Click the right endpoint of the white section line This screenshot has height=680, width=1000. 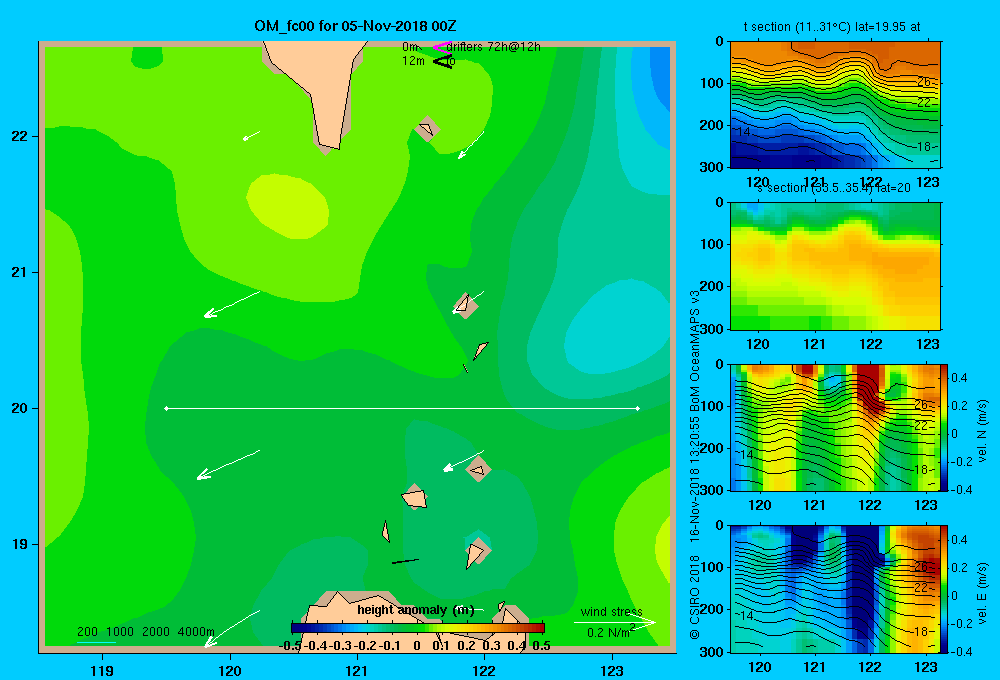click(638, 408)
